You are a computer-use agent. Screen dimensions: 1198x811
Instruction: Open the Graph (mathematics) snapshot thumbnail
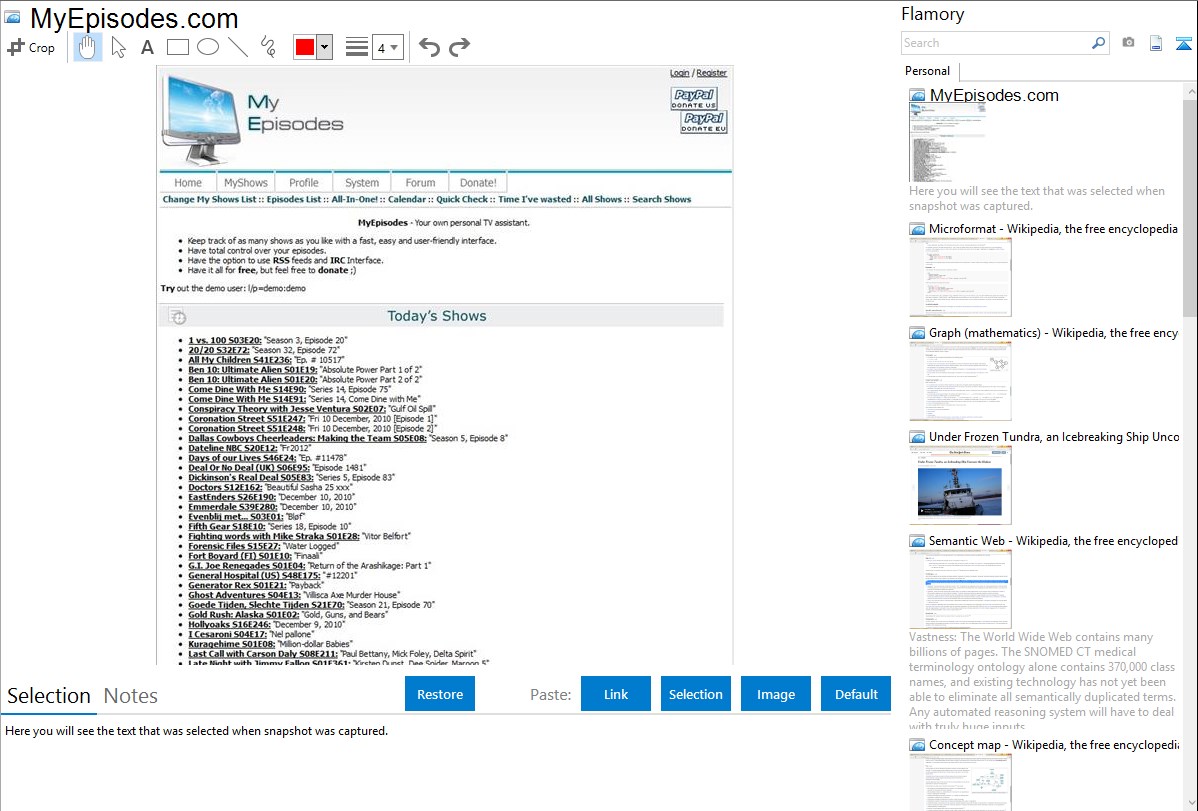point(960,381)
